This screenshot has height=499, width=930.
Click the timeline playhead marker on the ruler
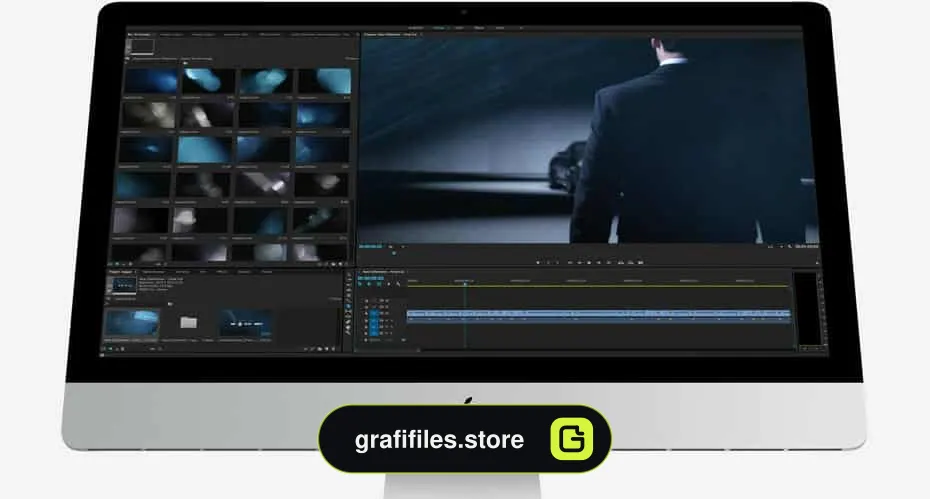coord(465,284)
